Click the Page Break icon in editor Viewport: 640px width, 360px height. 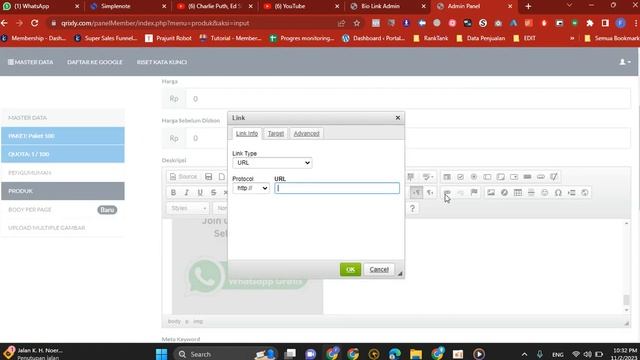tap(571, 193)
